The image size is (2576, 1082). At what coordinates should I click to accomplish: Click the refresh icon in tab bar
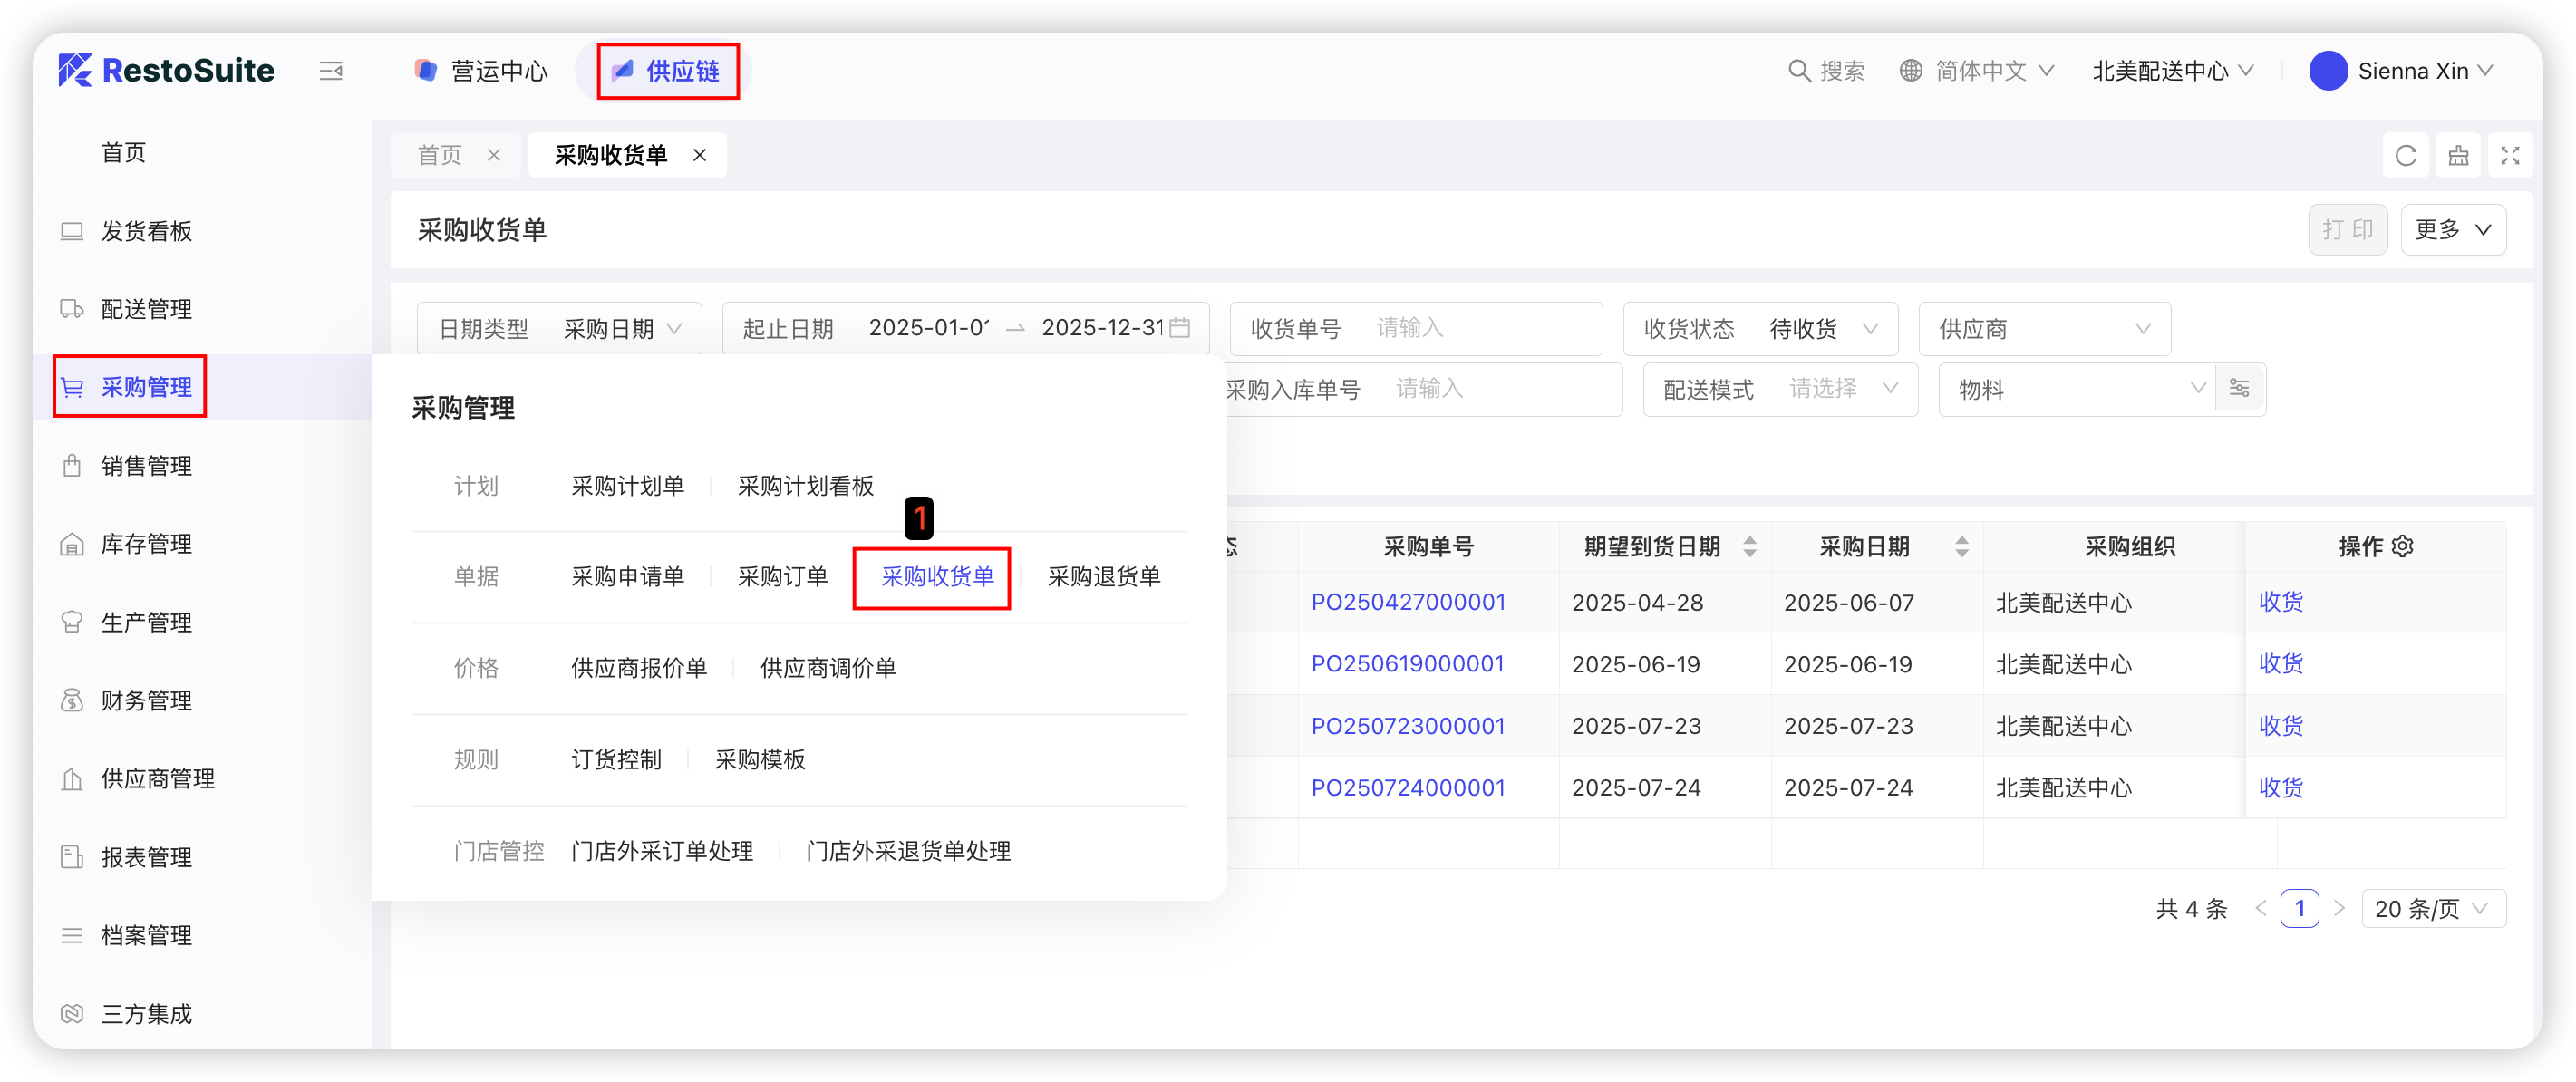point(2406,156)
